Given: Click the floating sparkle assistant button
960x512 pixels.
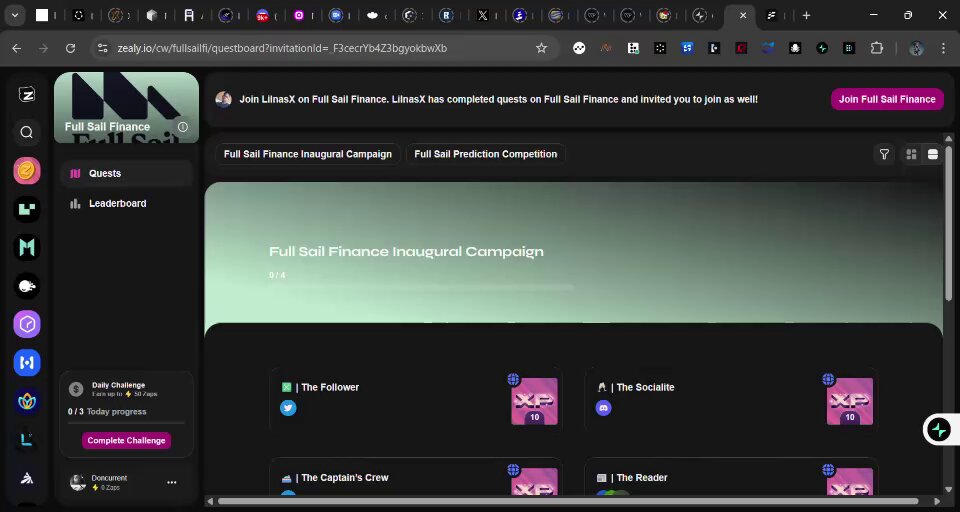Looking at the screenshot, I should [939, 429].
